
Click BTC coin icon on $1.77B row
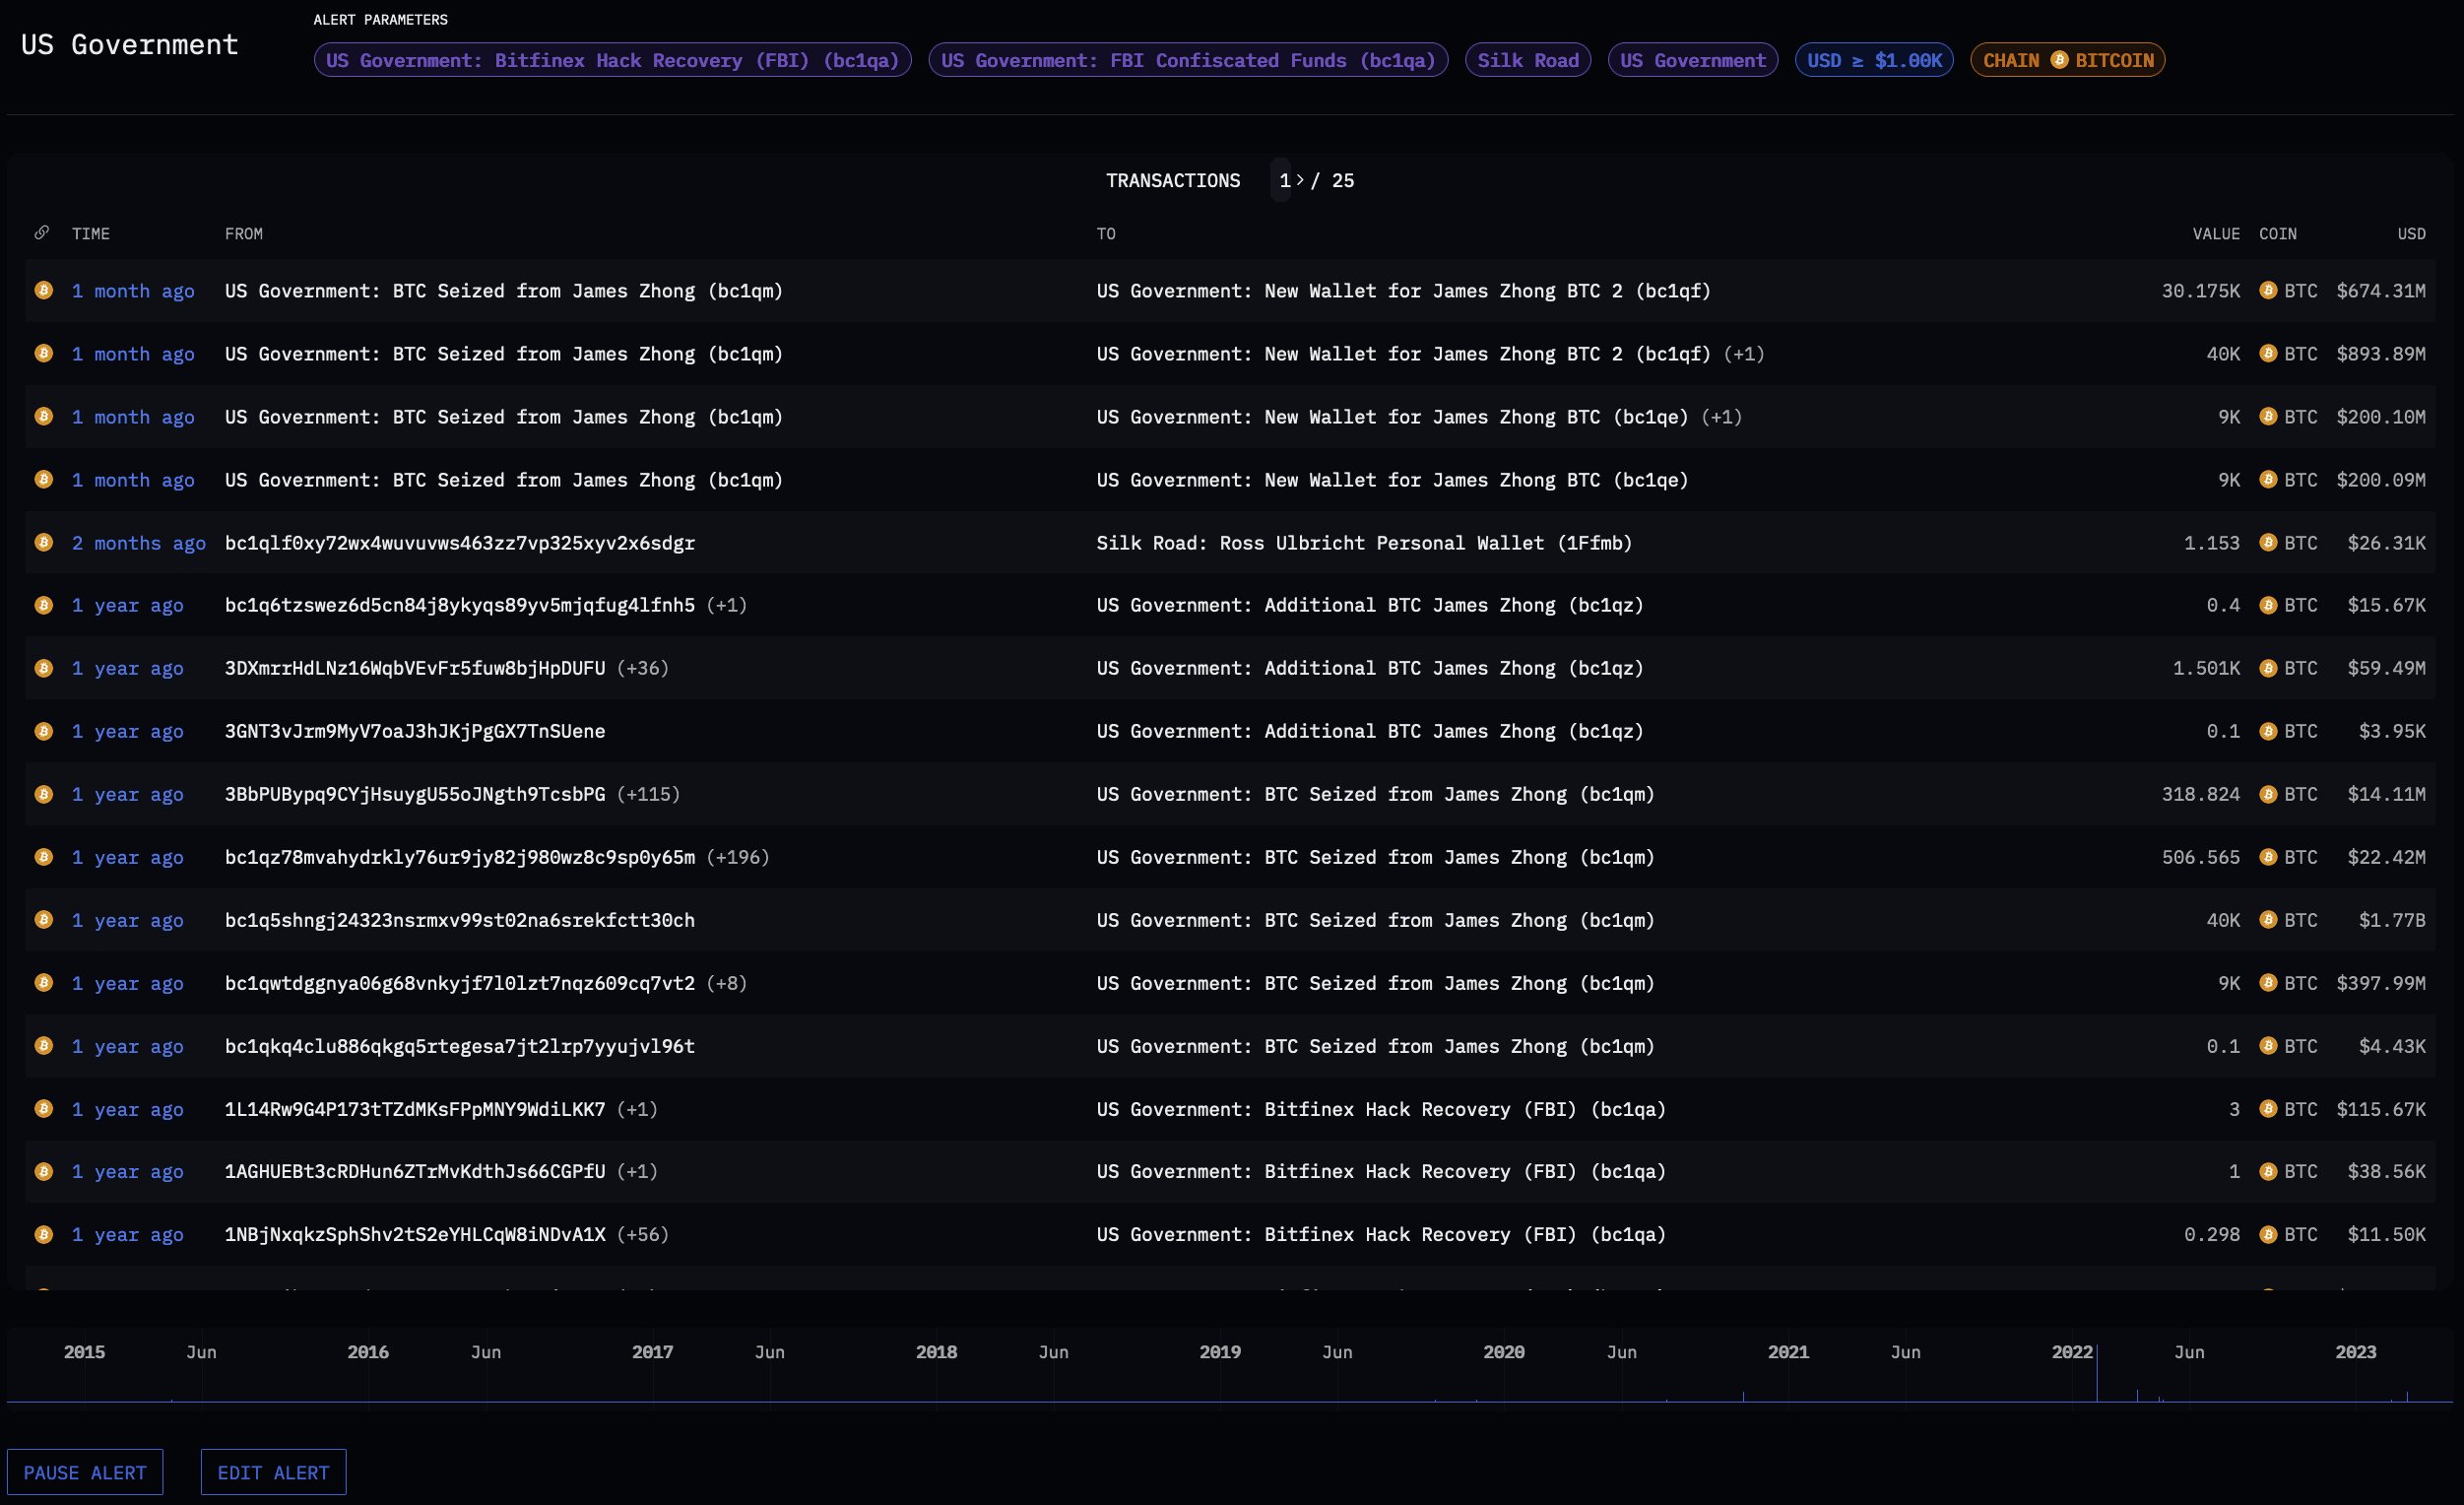click(x=2268, y=919)
